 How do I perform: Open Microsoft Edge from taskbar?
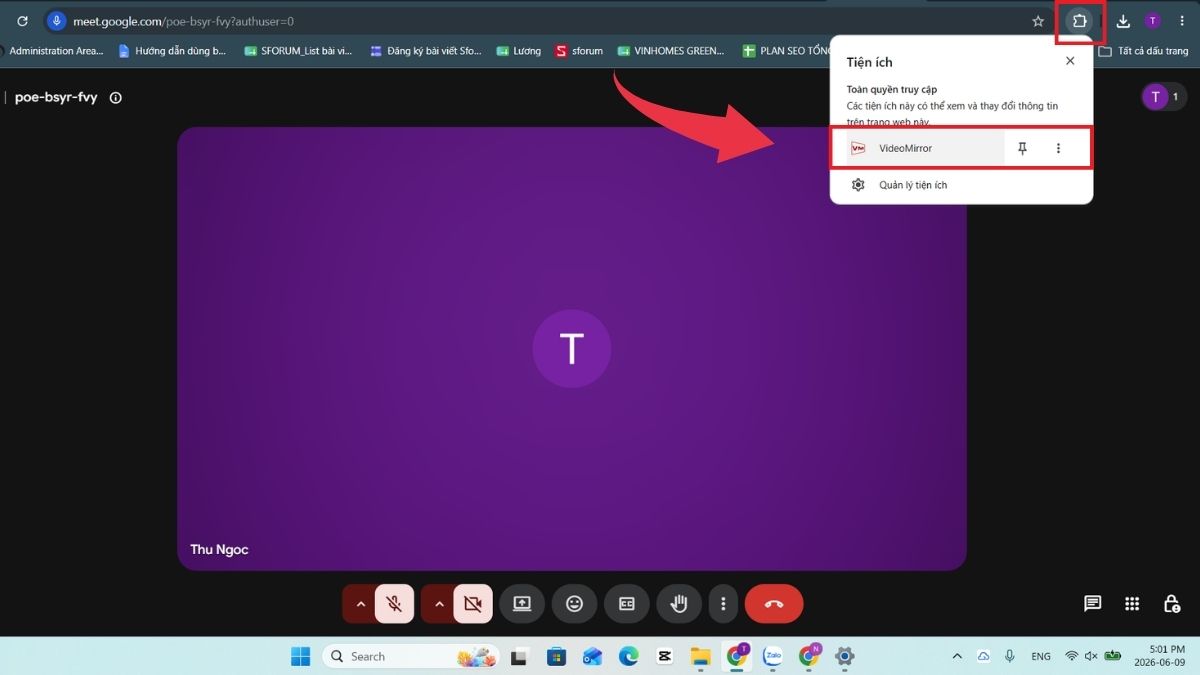click(628, 656)
